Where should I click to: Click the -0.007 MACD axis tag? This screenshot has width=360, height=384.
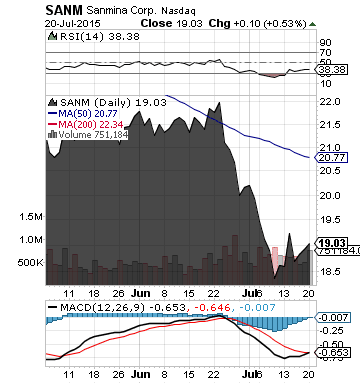(x=333, y=318)
